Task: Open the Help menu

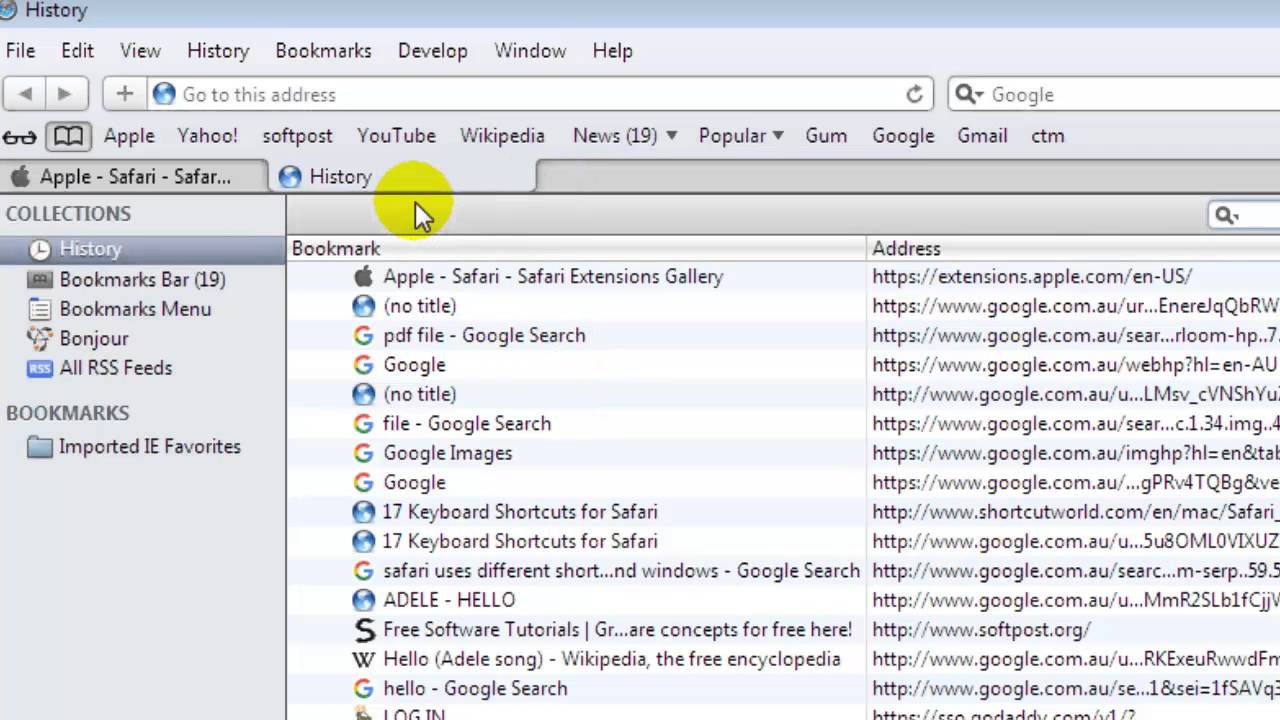Action: (612, 50)
